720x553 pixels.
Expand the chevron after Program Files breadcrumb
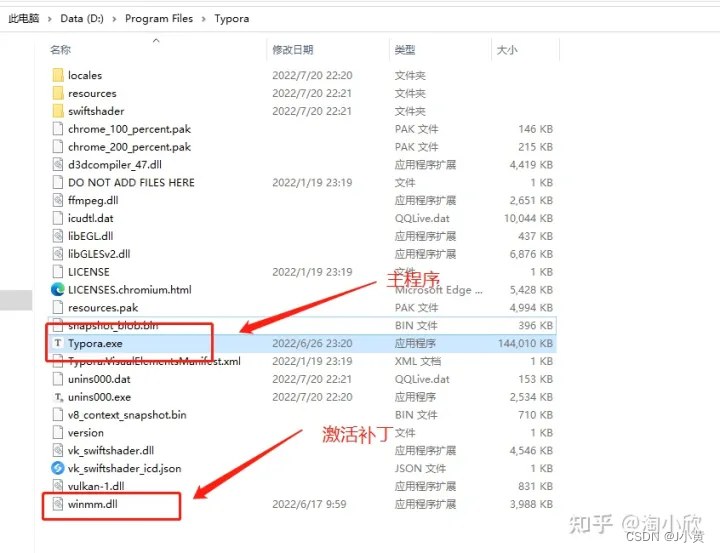(203, 19)
